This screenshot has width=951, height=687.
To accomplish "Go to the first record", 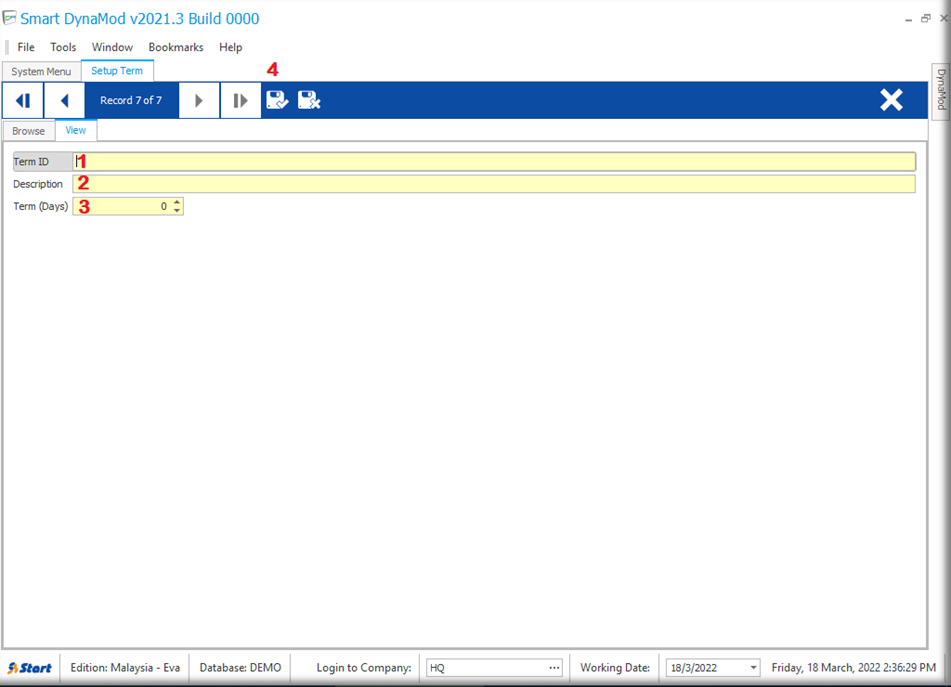I will [22, 100].
